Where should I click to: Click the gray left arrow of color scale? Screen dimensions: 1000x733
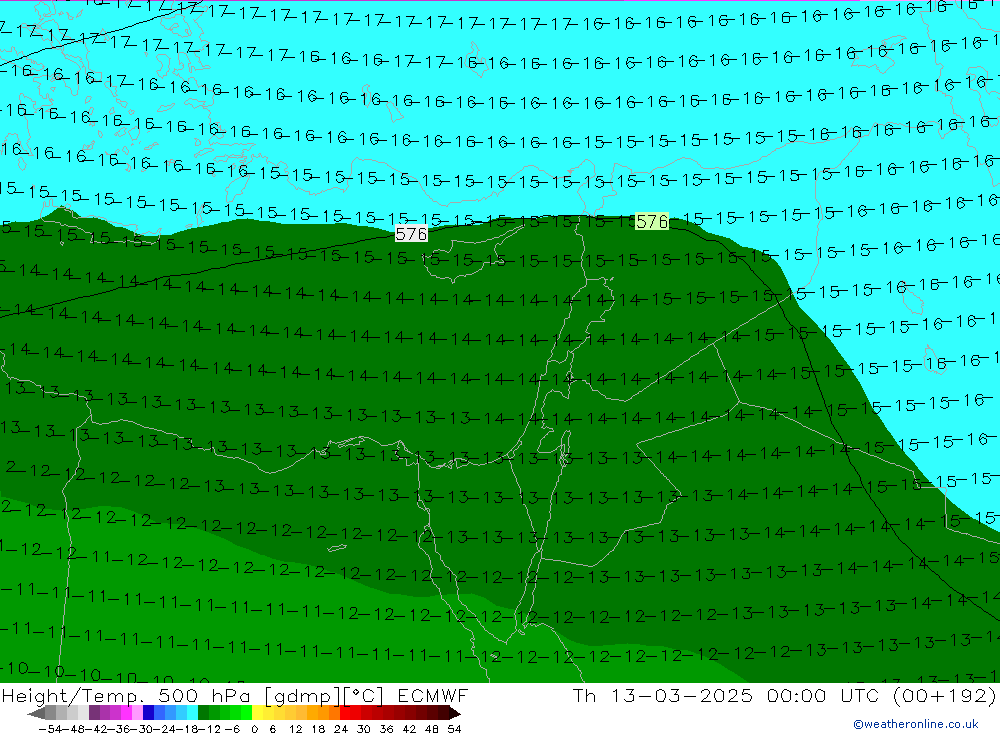pos(36,714)
